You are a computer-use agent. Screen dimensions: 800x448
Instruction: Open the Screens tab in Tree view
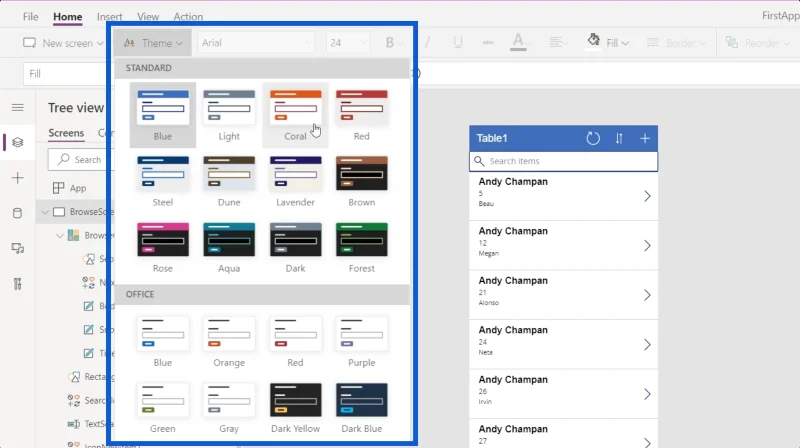point(66,133)
